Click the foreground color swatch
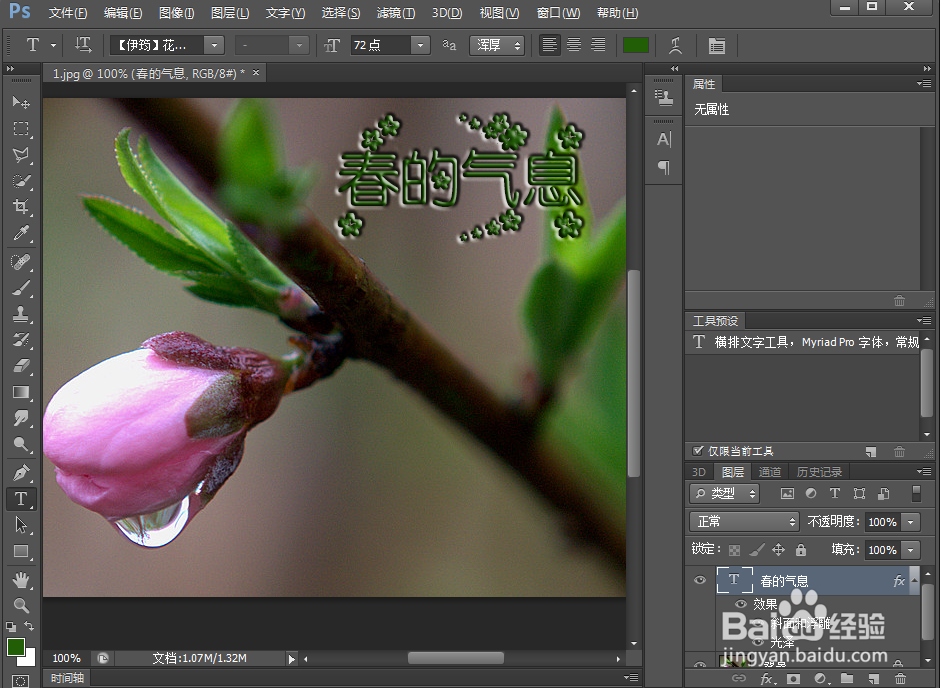 [16, 647]
